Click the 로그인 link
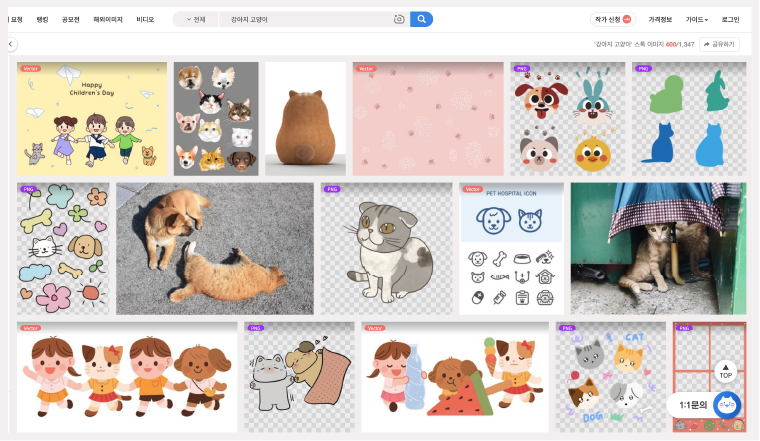 click(x=730, y=19)
